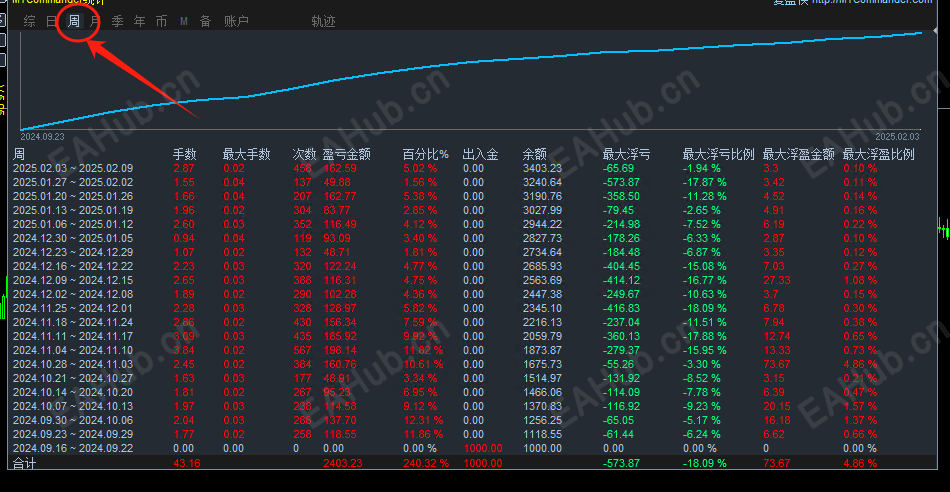
Task: Select week row 2024.12.16 ~ 2024.12.22
Action: point(475,266)
